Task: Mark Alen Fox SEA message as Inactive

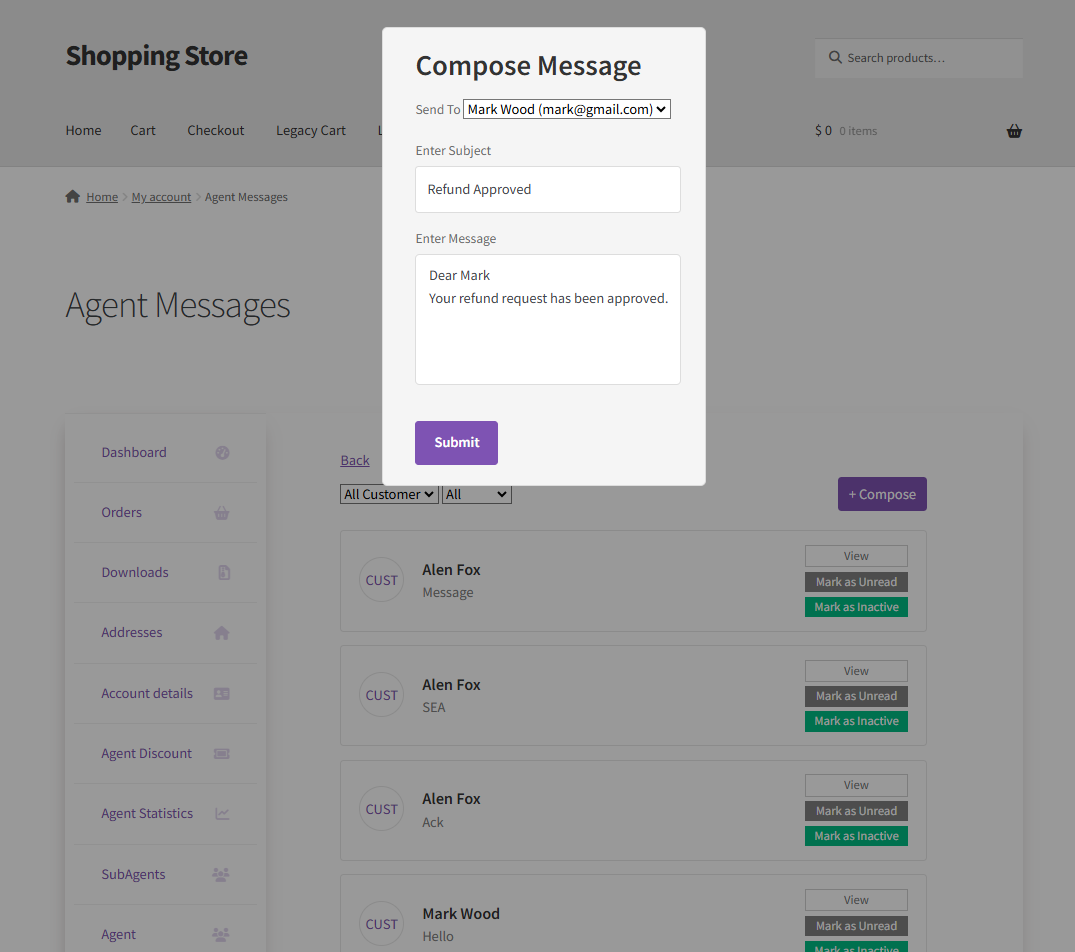Action: coord(856,721)
